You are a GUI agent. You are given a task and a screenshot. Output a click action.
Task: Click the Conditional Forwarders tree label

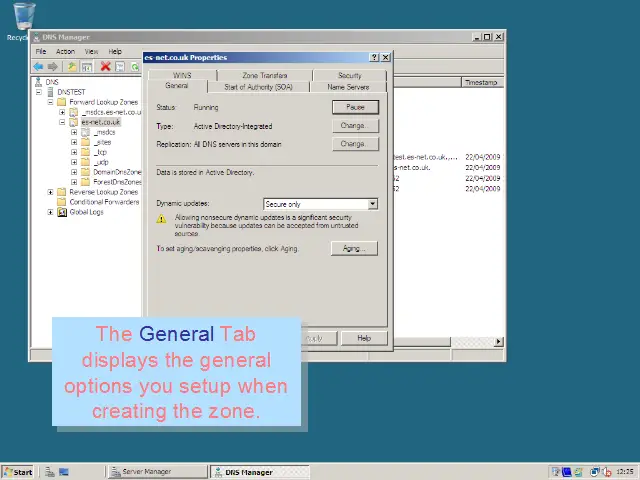[104, 202]
